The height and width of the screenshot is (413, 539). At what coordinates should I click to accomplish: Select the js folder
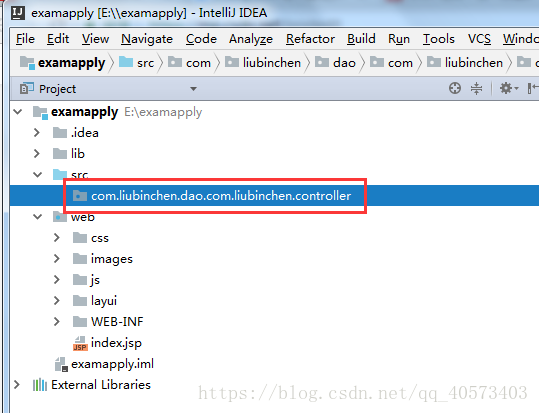(x=95, y=280)
